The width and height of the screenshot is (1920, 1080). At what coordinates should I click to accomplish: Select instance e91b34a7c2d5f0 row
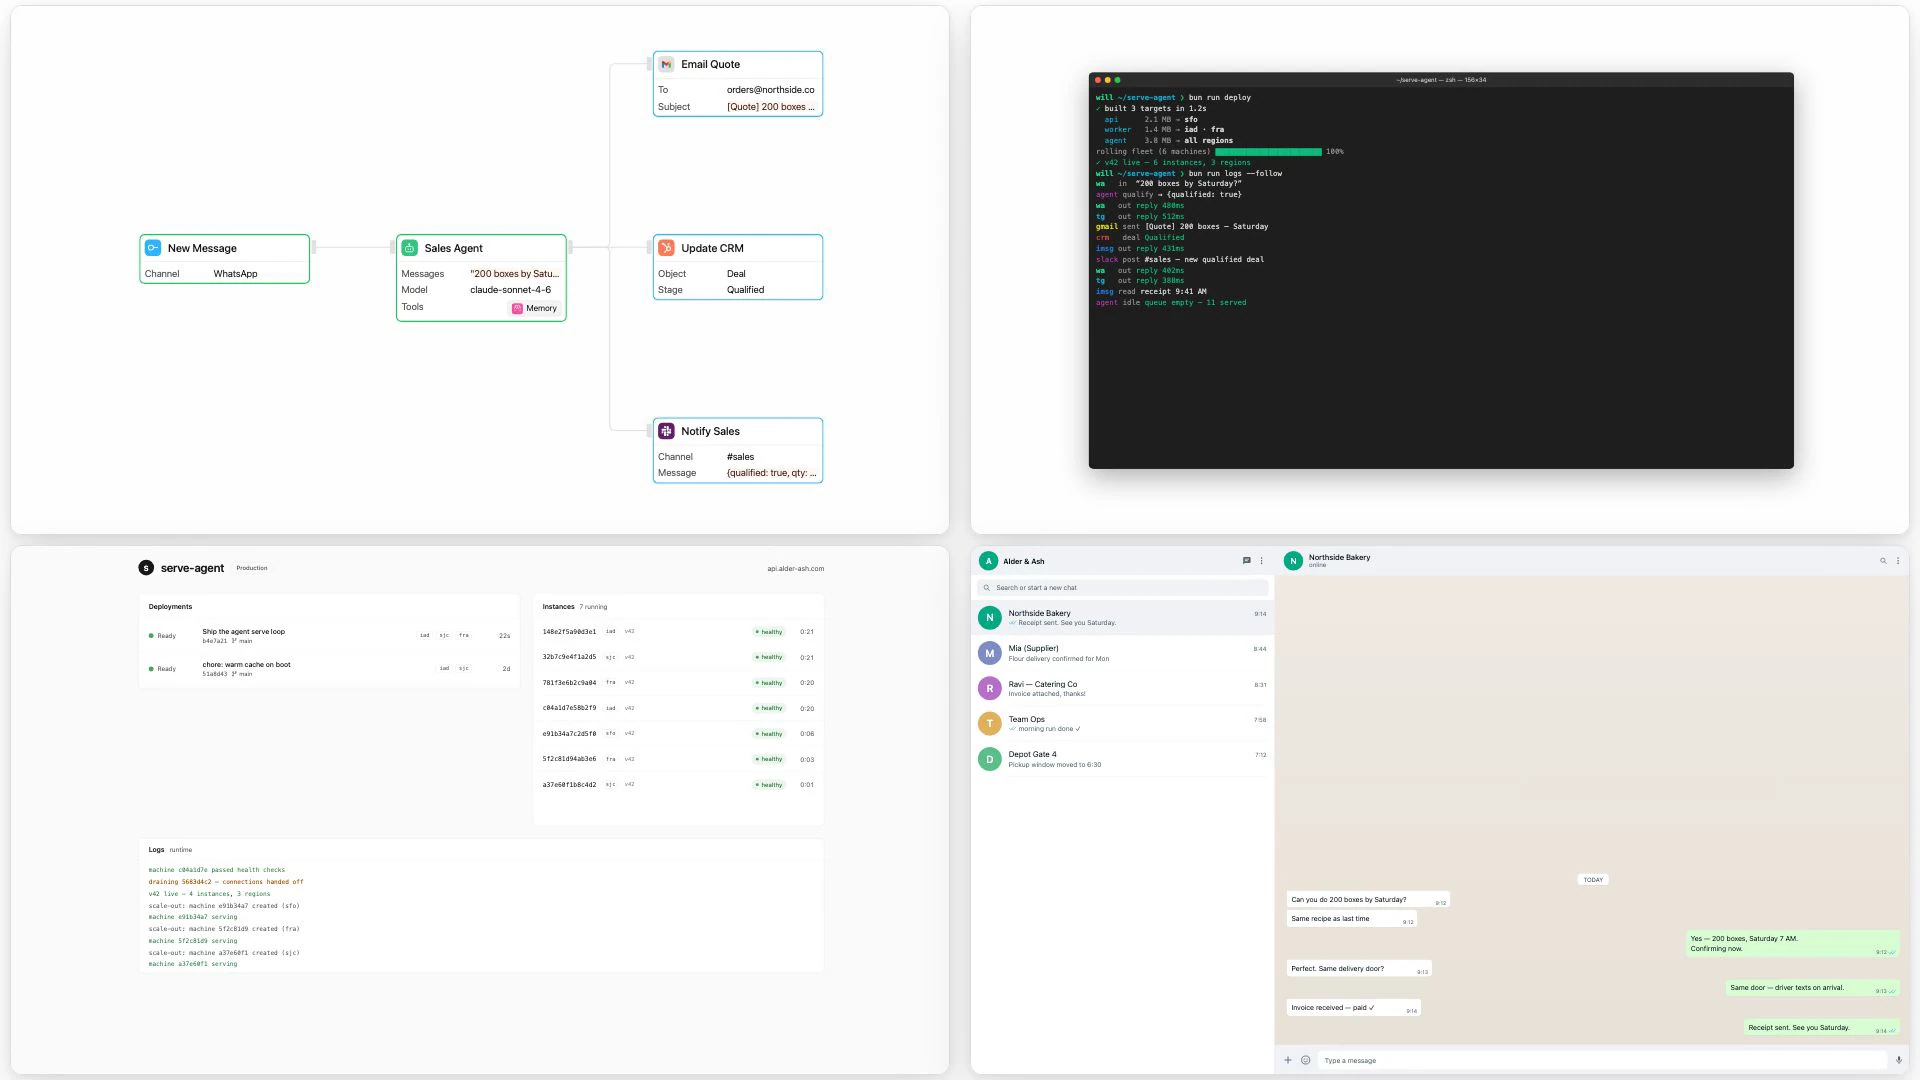(678, 734)
